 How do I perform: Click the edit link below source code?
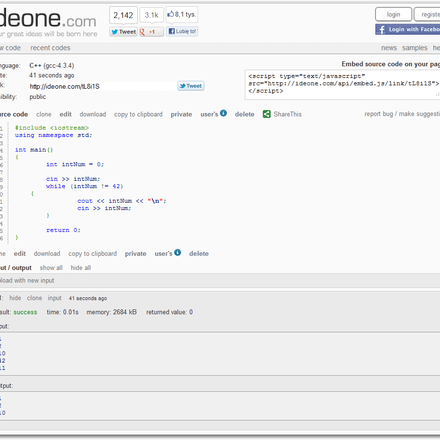pos(20,254)
